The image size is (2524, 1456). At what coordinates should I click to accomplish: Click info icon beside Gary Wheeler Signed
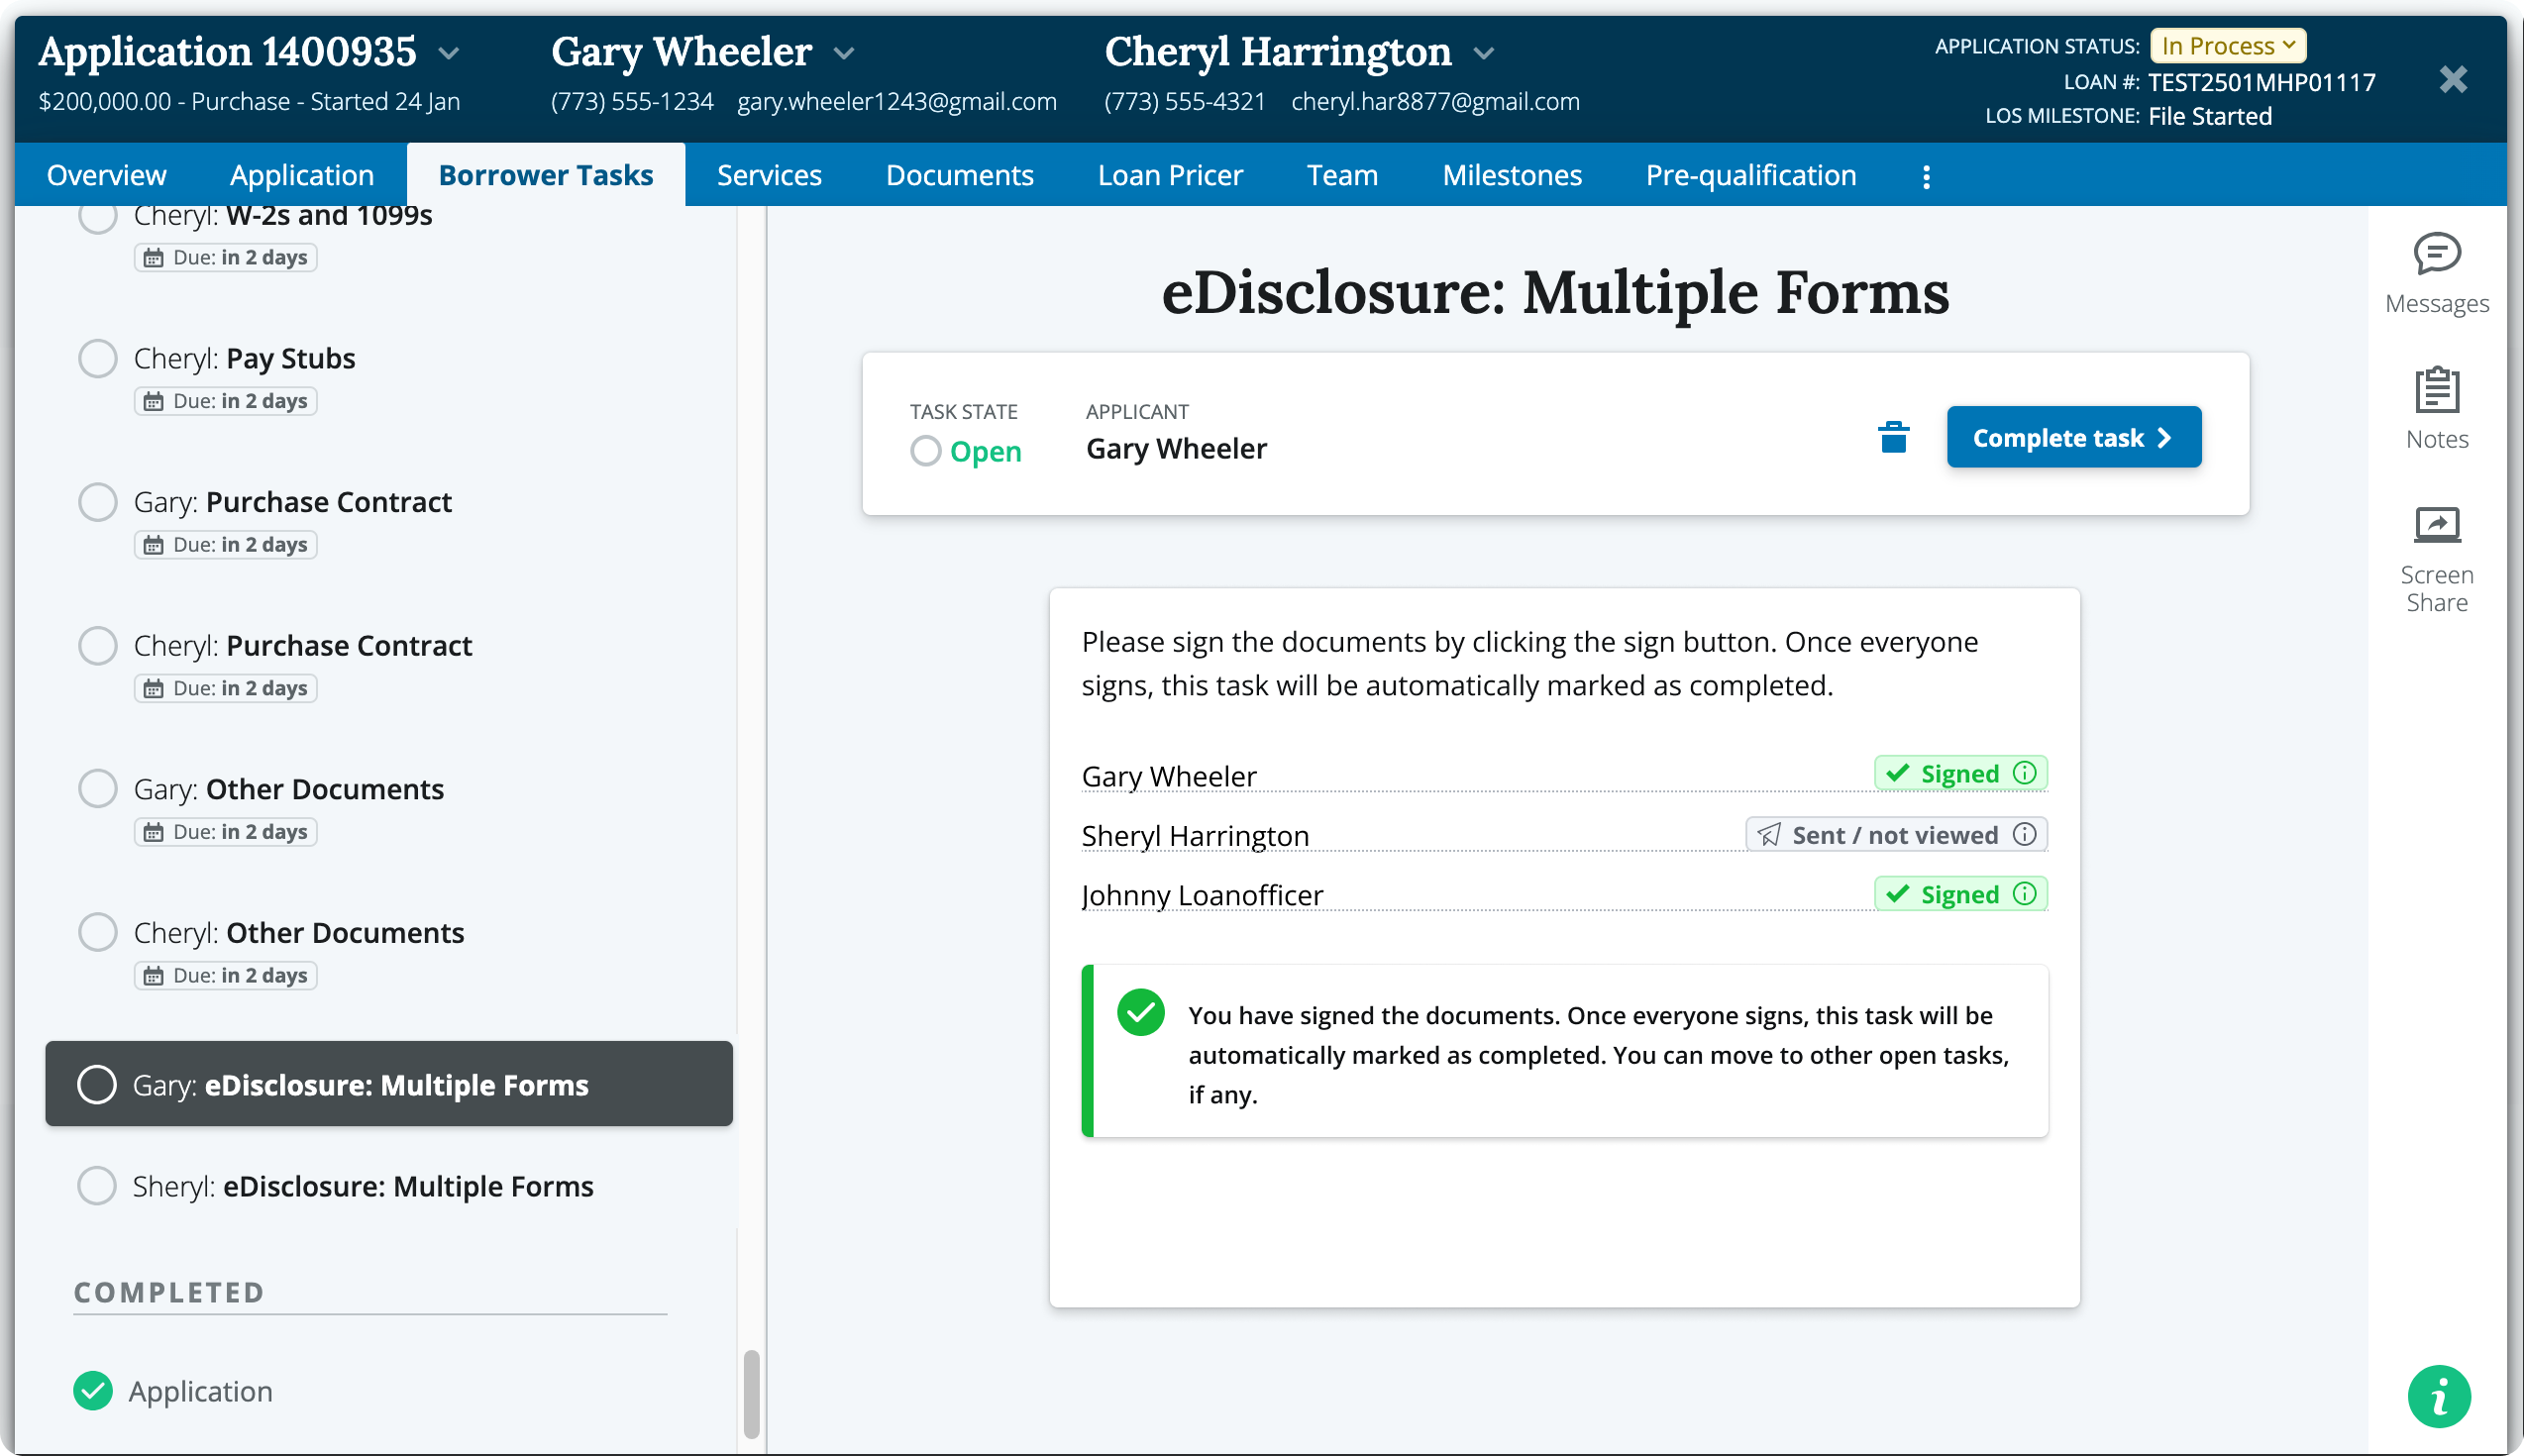coord(2024,773)
